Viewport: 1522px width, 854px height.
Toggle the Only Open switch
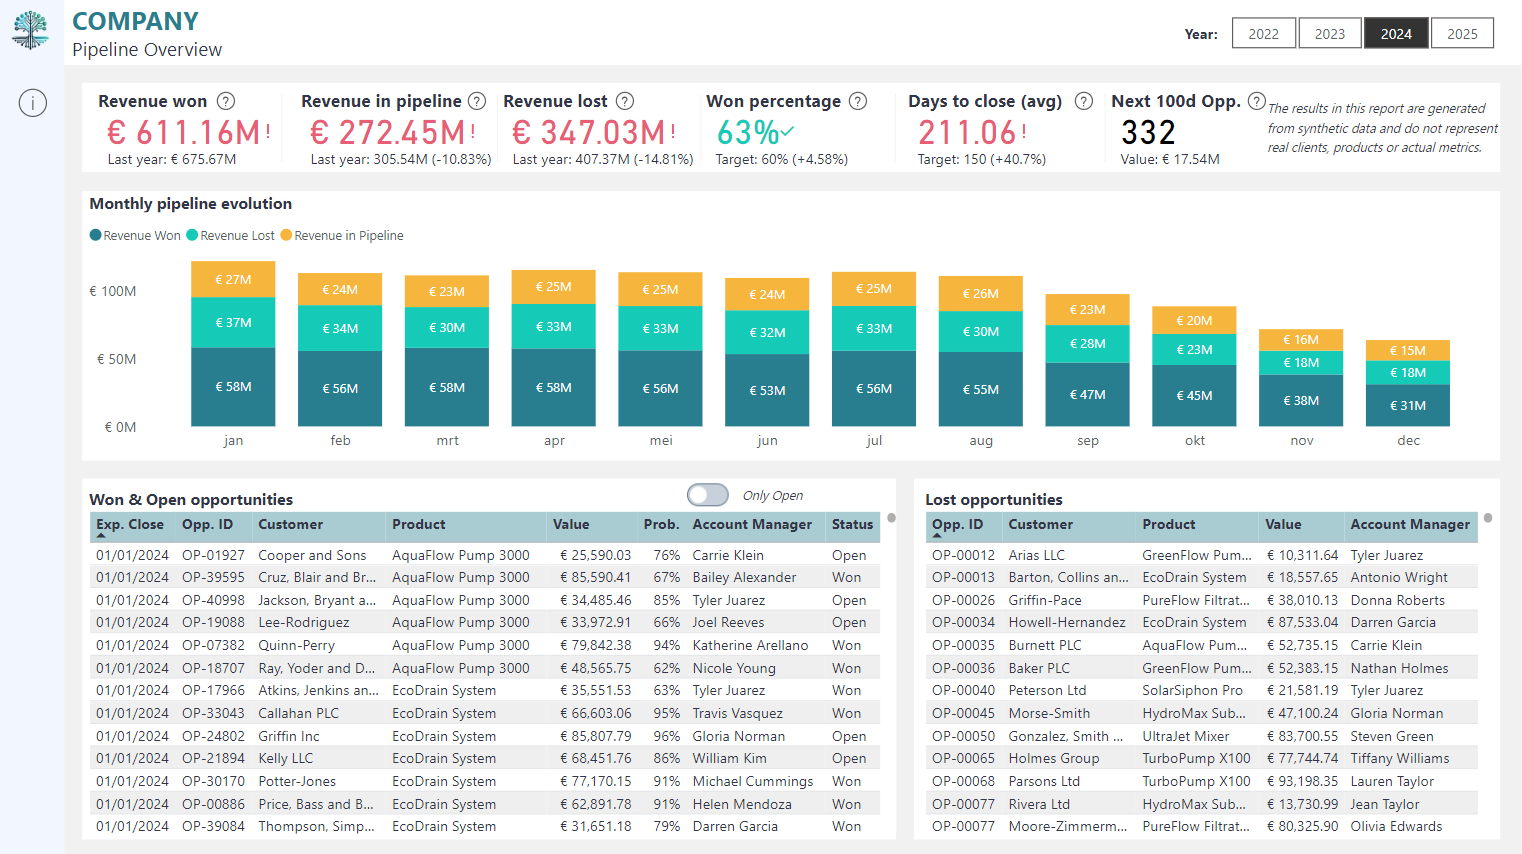pos(708,495)
